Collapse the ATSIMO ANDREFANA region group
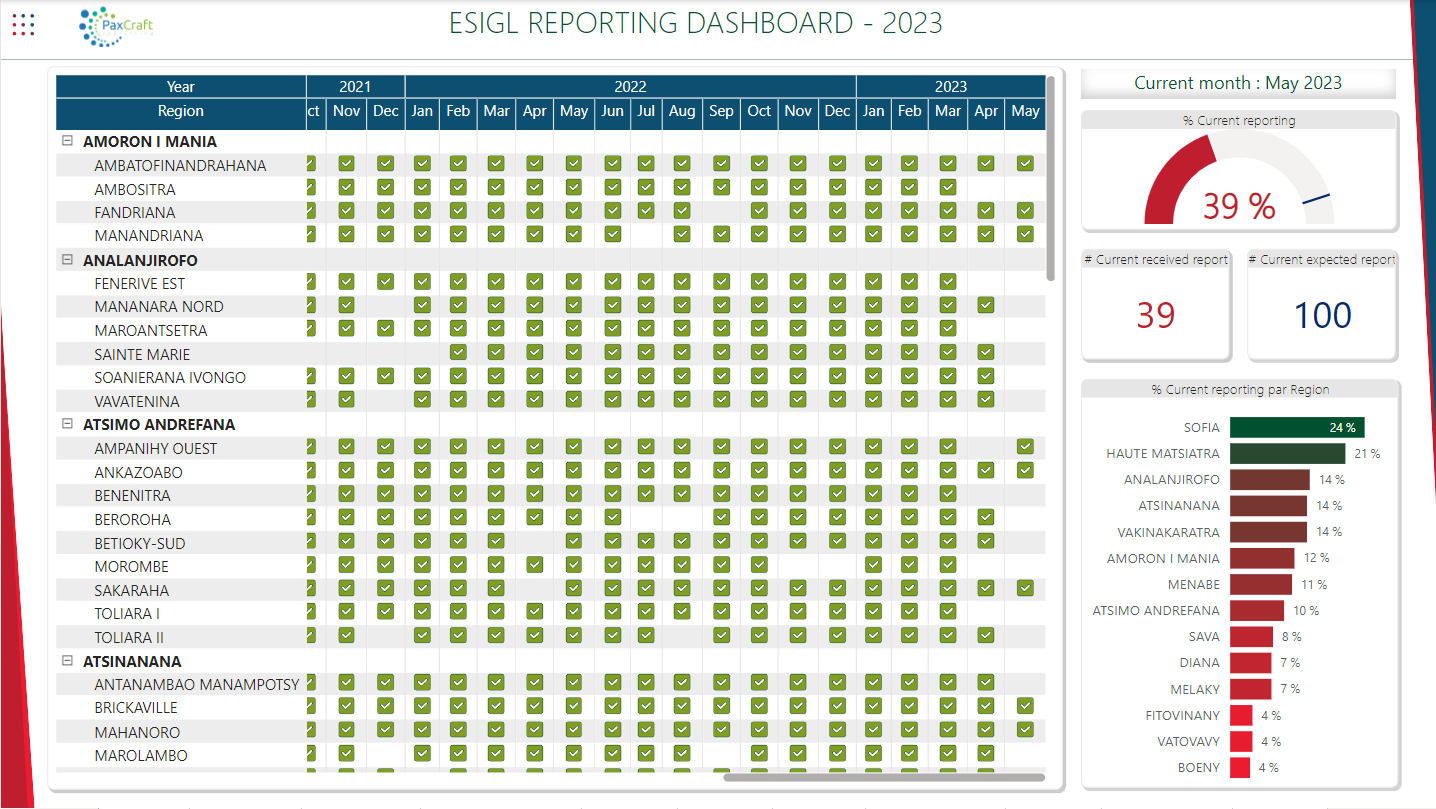 tap(67, 424)
